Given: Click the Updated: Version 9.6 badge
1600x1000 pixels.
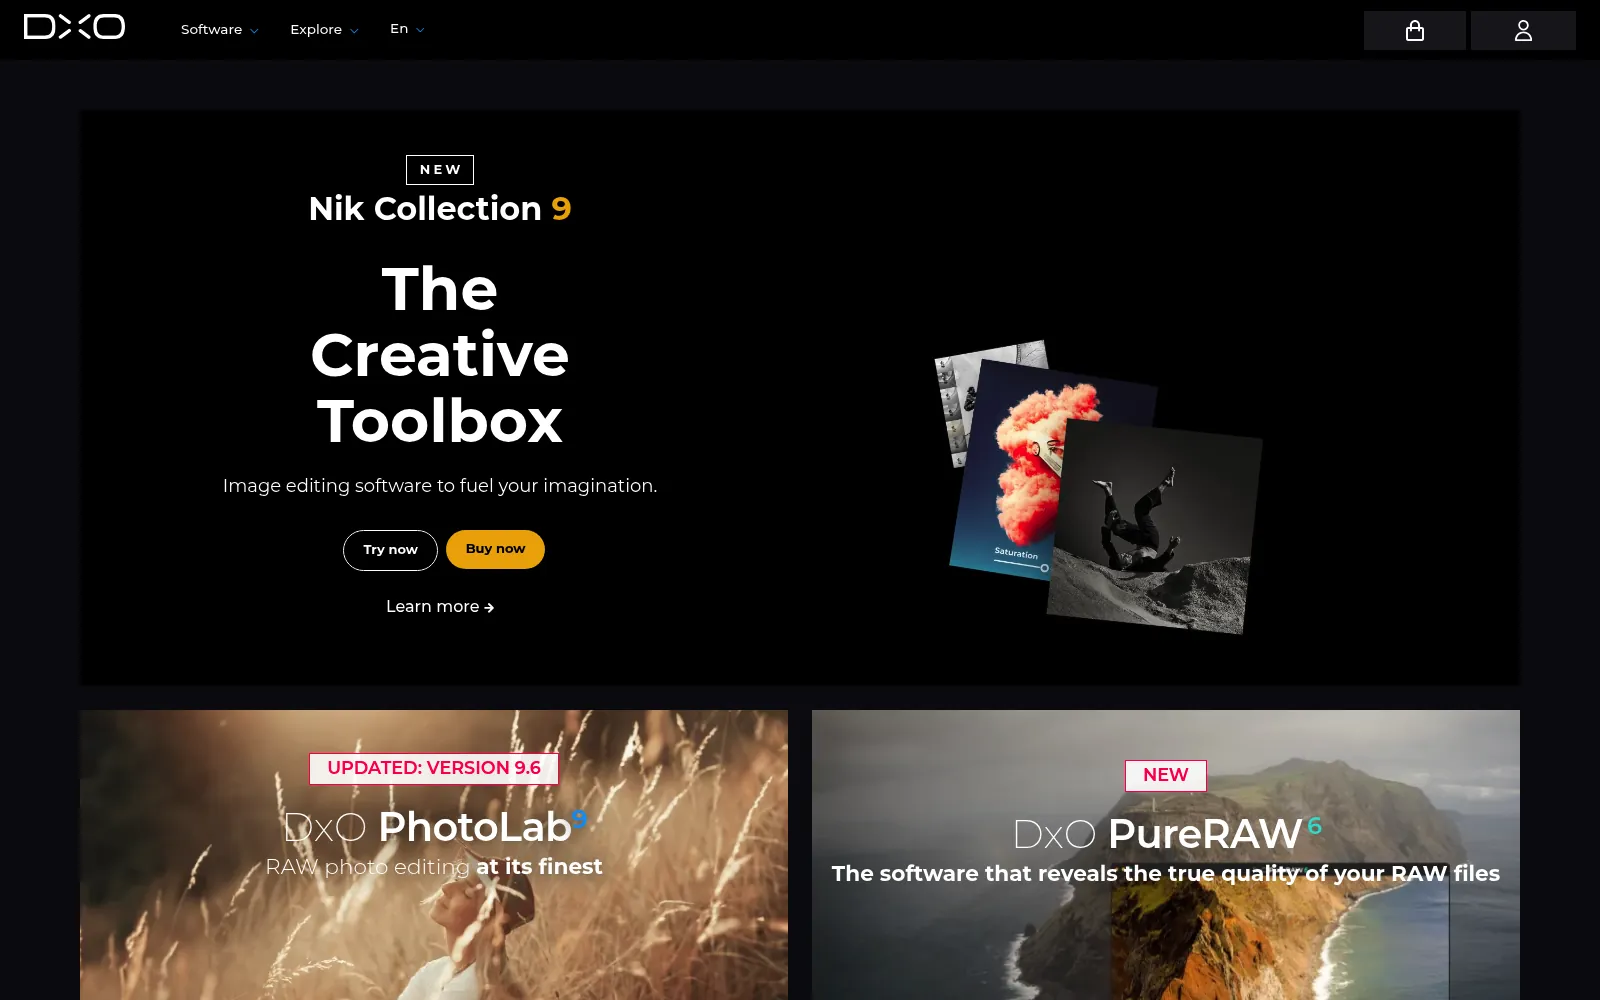Looking at the screenshot, I should pyautogui.click(x=434, y=768).
